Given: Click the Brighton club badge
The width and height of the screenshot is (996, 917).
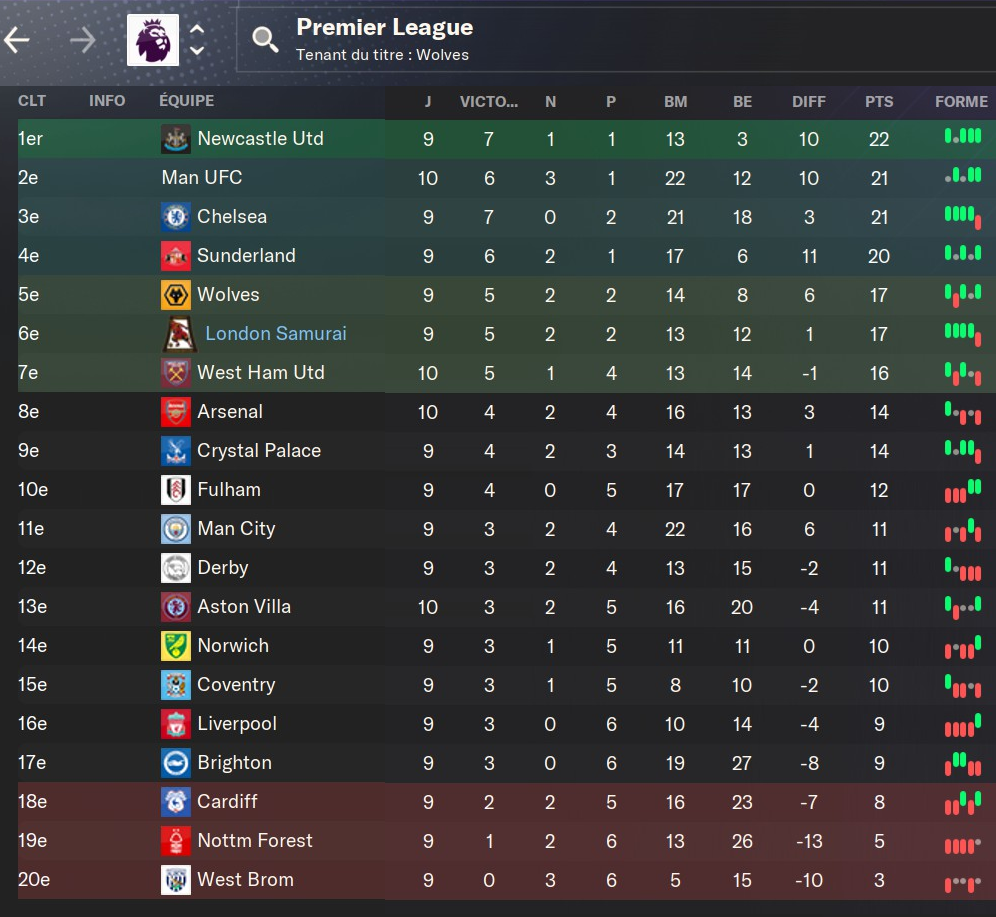Looking at the screenshot, I should (x=176, y=763).
